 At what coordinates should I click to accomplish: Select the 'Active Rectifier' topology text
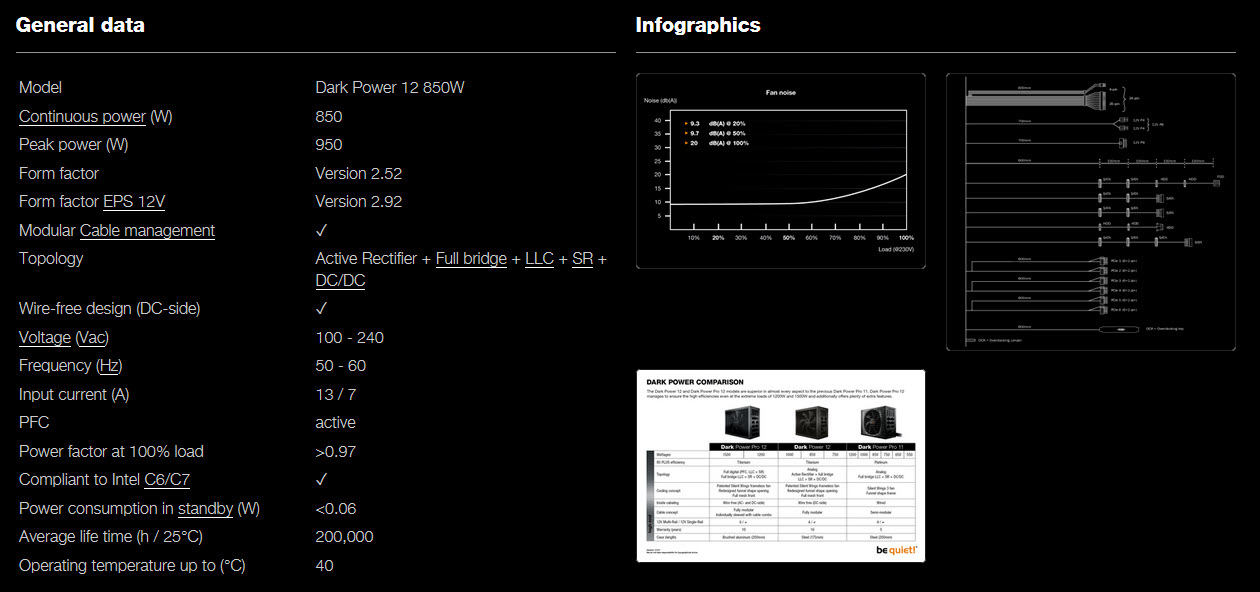(366, 258)
